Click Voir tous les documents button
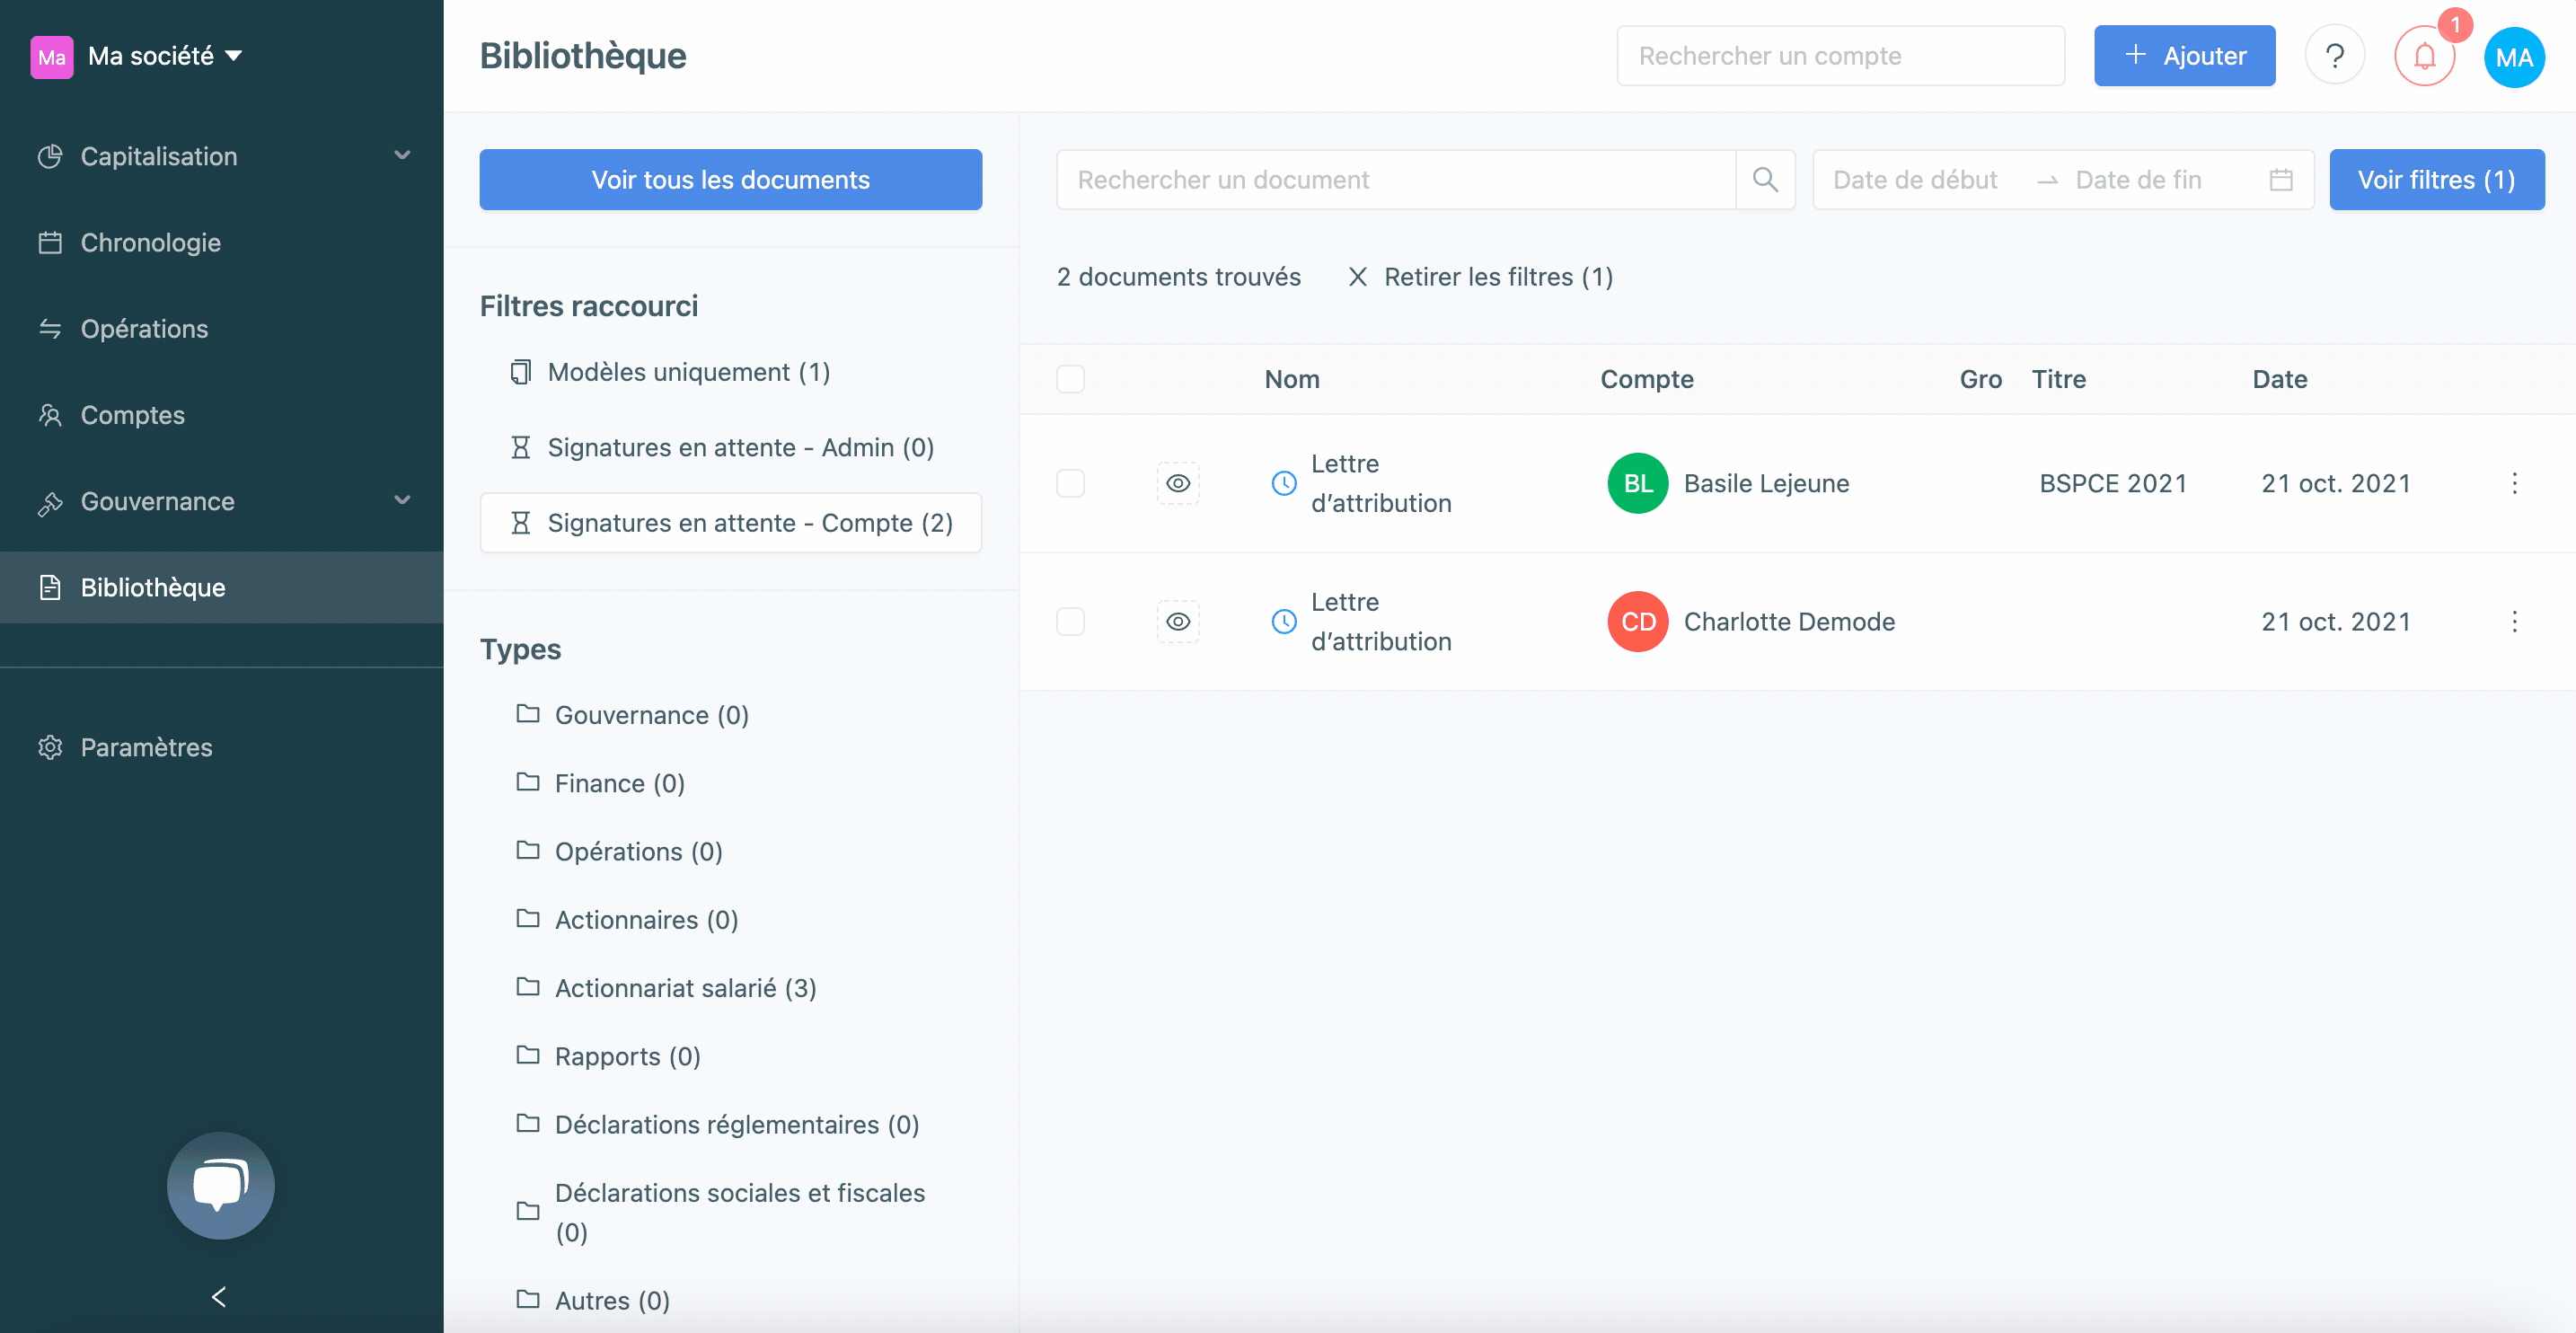This screenshot has height=1333, width=2576. tap(730, 180)
